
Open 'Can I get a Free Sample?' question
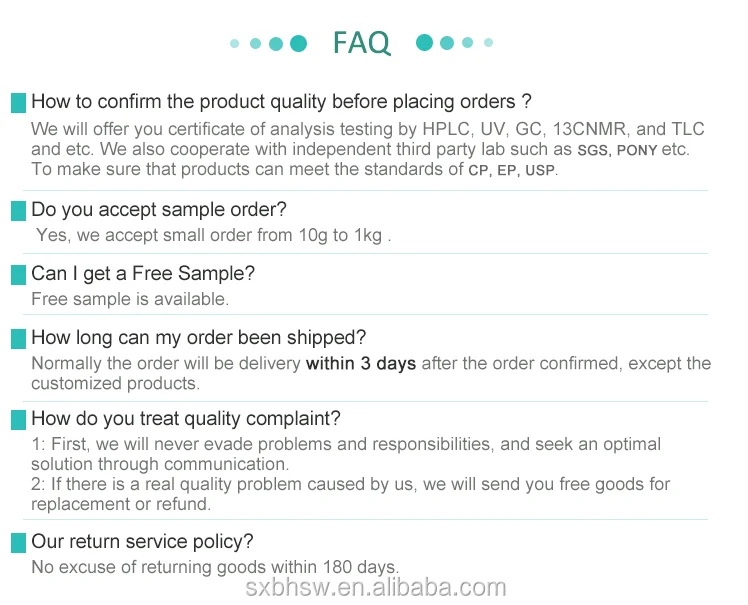[x=143, y=274]
